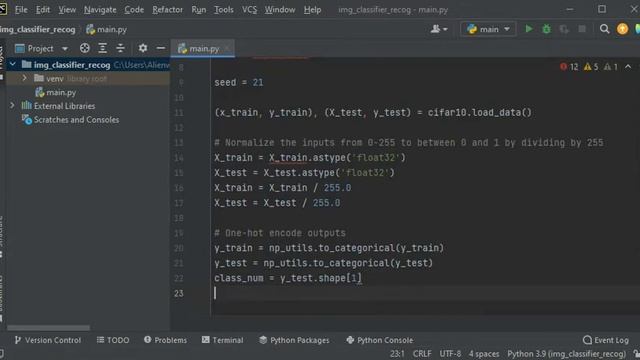The height and width of the screenshot is (360, 640).
Task: Collapse img_classifier_recog root folder
Action: (13, 64)
